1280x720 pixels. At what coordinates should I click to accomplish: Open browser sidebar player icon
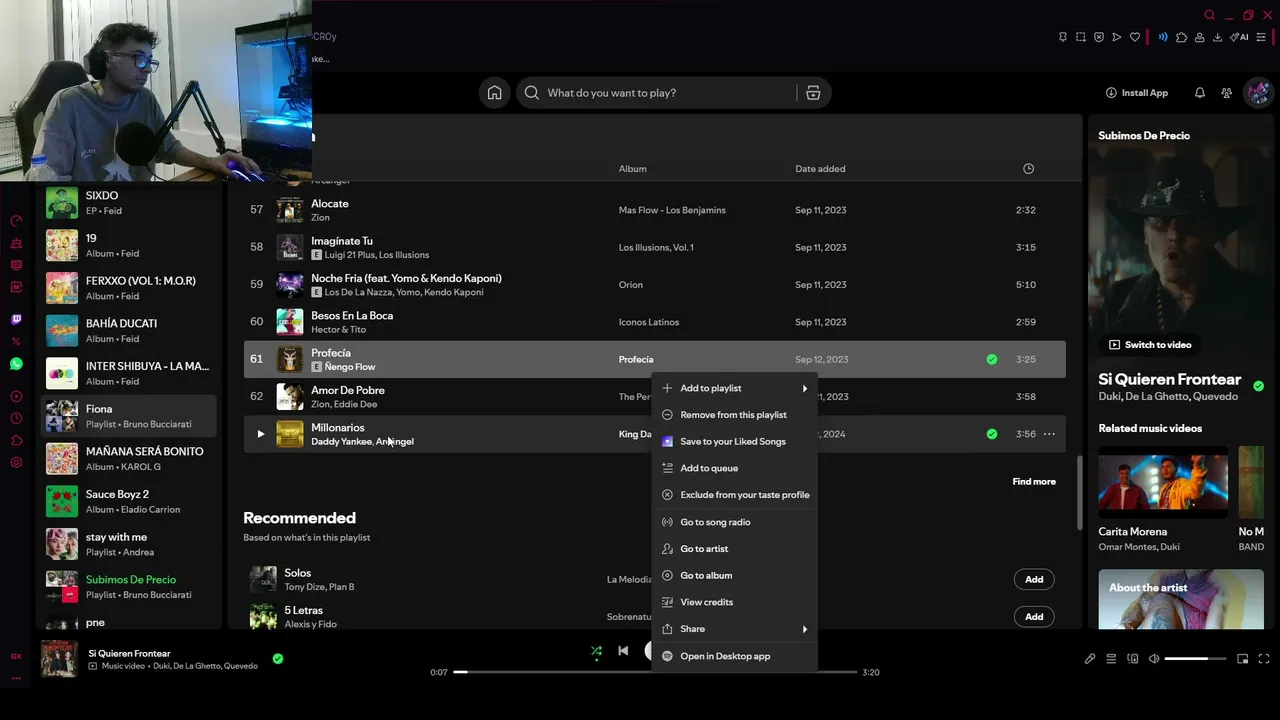16,397
